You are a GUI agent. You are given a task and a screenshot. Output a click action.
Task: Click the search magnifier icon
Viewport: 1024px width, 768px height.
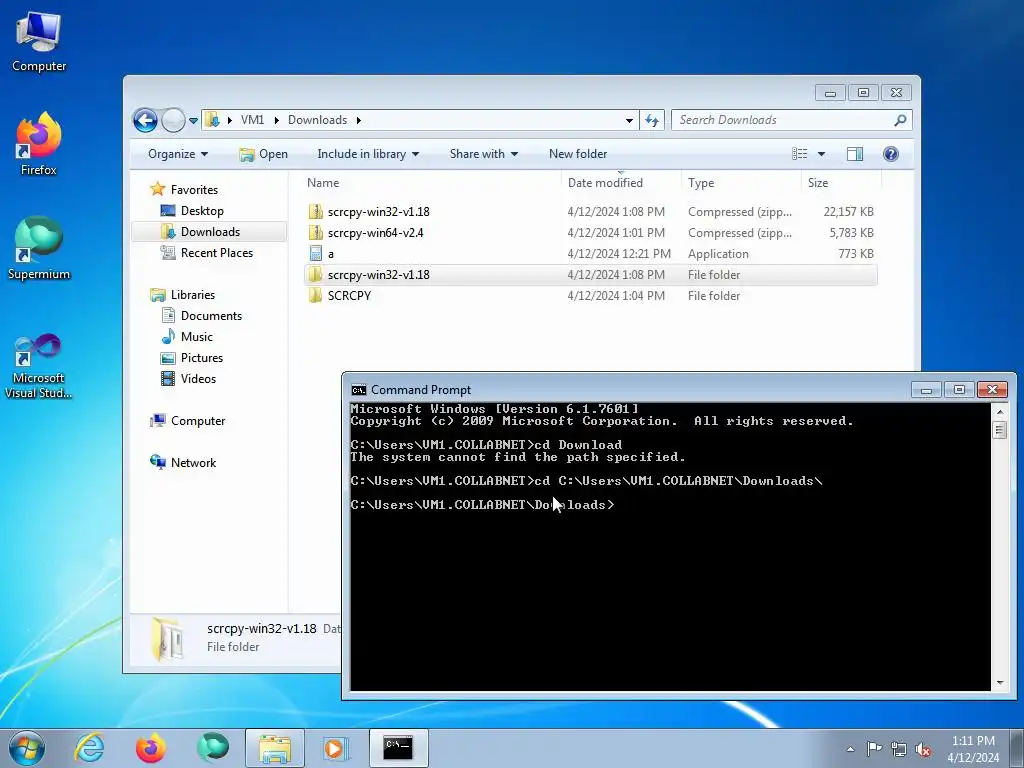point(901,120)
